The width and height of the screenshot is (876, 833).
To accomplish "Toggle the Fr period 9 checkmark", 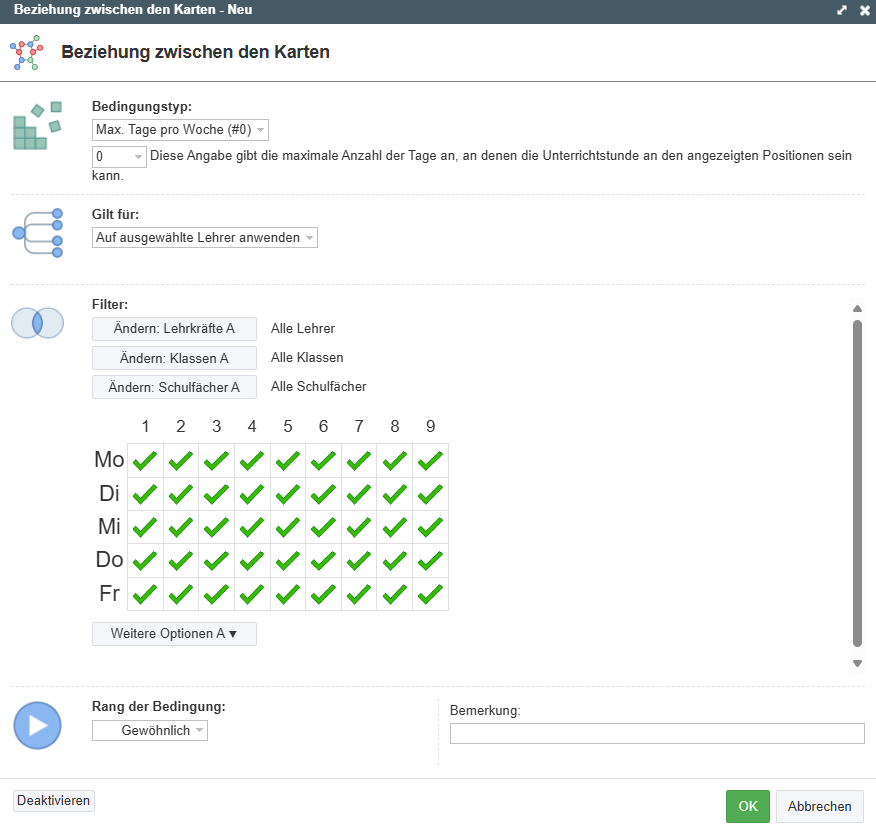I will click(430, 594).
